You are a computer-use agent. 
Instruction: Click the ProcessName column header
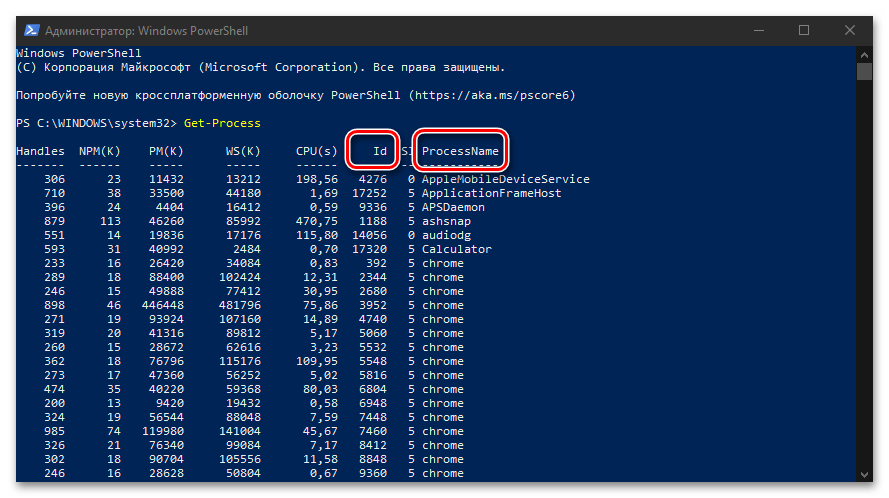pyautogui.click(x=460, y=151)
